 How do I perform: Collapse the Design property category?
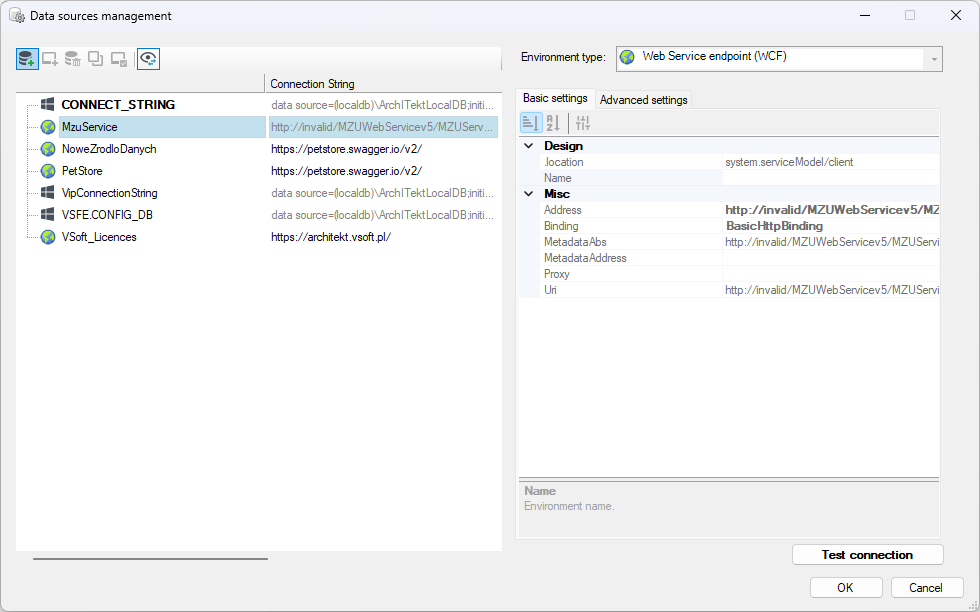click(x=529, y=146)
